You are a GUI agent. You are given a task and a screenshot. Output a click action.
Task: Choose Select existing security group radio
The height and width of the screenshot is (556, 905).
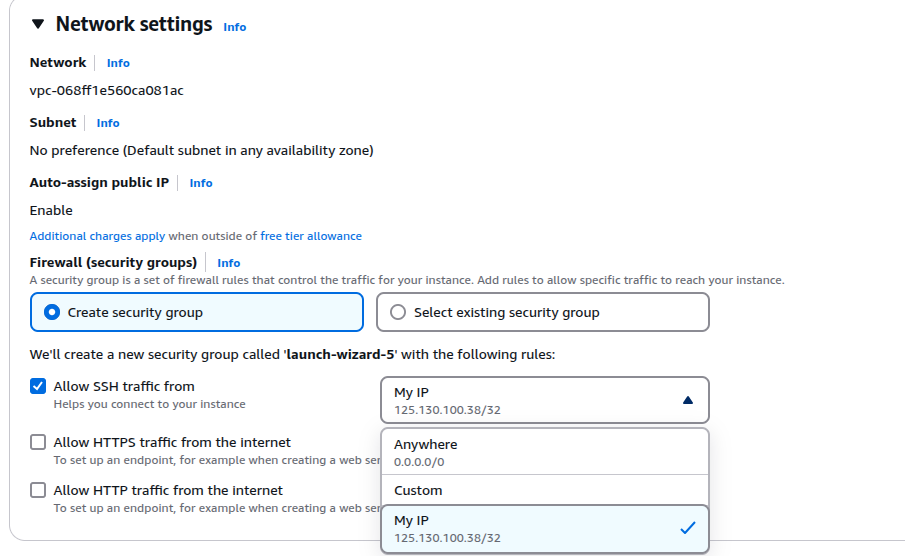(543, 312)
